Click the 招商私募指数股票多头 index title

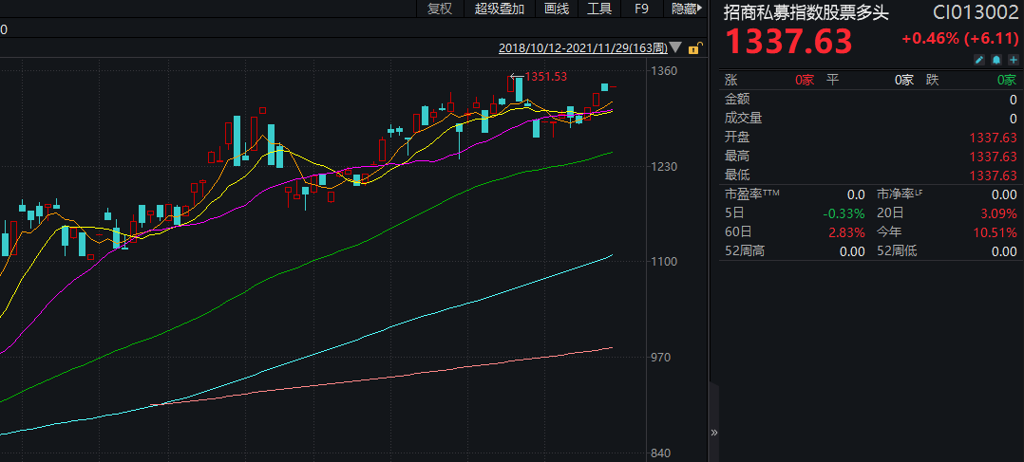(805, 12)
